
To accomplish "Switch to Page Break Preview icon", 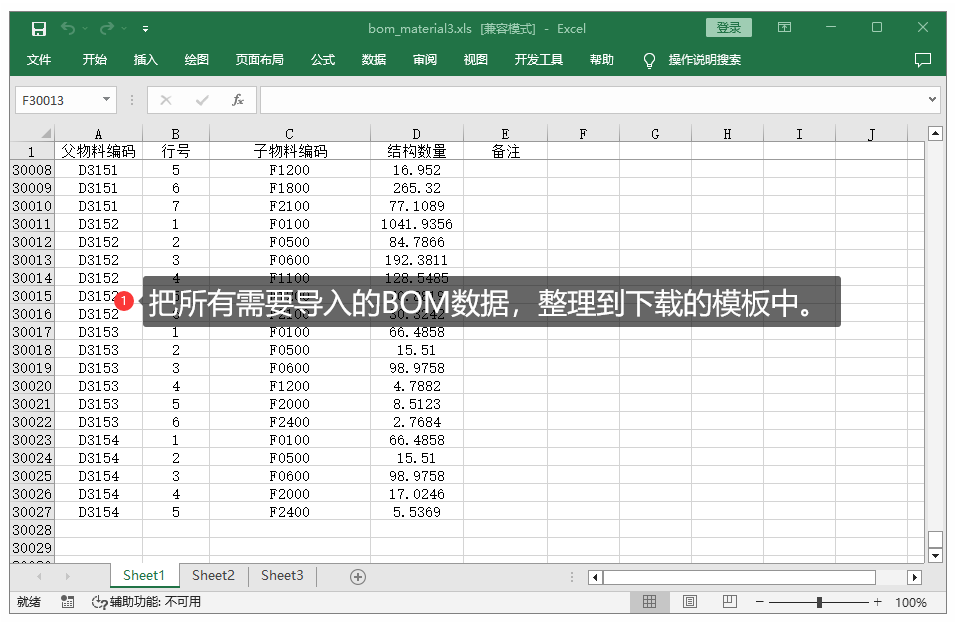I will (729, 602).
